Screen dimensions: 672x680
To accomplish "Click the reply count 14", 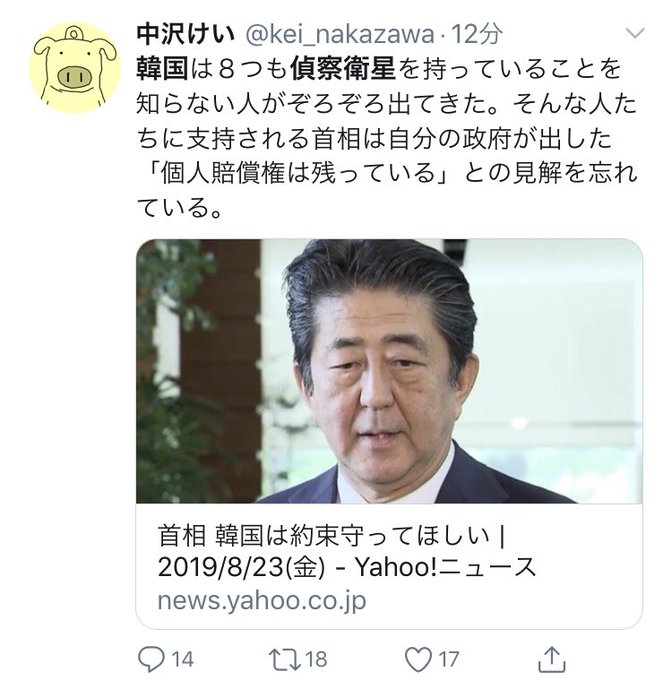I will tap(183, 660).
